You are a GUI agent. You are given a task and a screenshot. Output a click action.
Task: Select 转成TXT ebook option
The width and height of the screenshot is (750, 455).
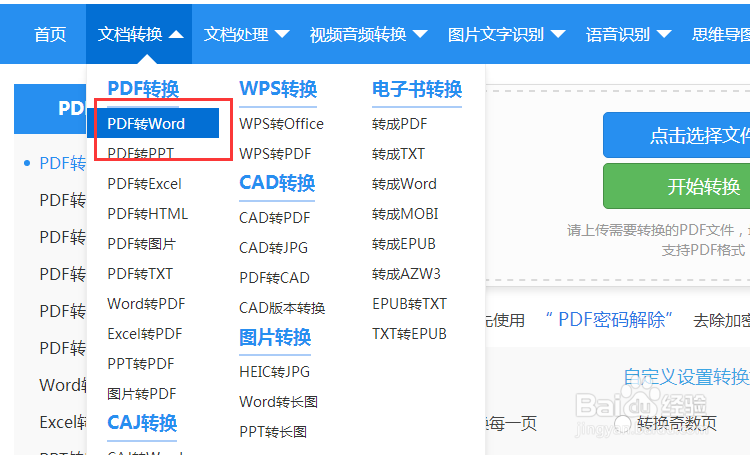[x=398, y=154]
